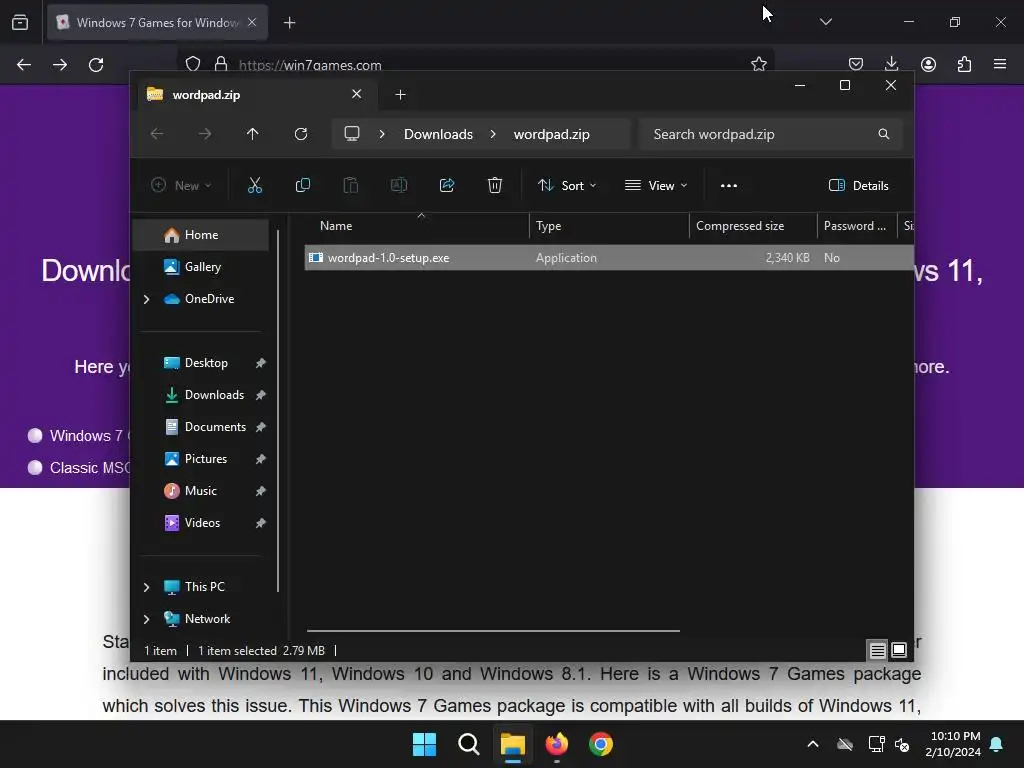Go back in Firefox
1024x768 pixels.
24,65
